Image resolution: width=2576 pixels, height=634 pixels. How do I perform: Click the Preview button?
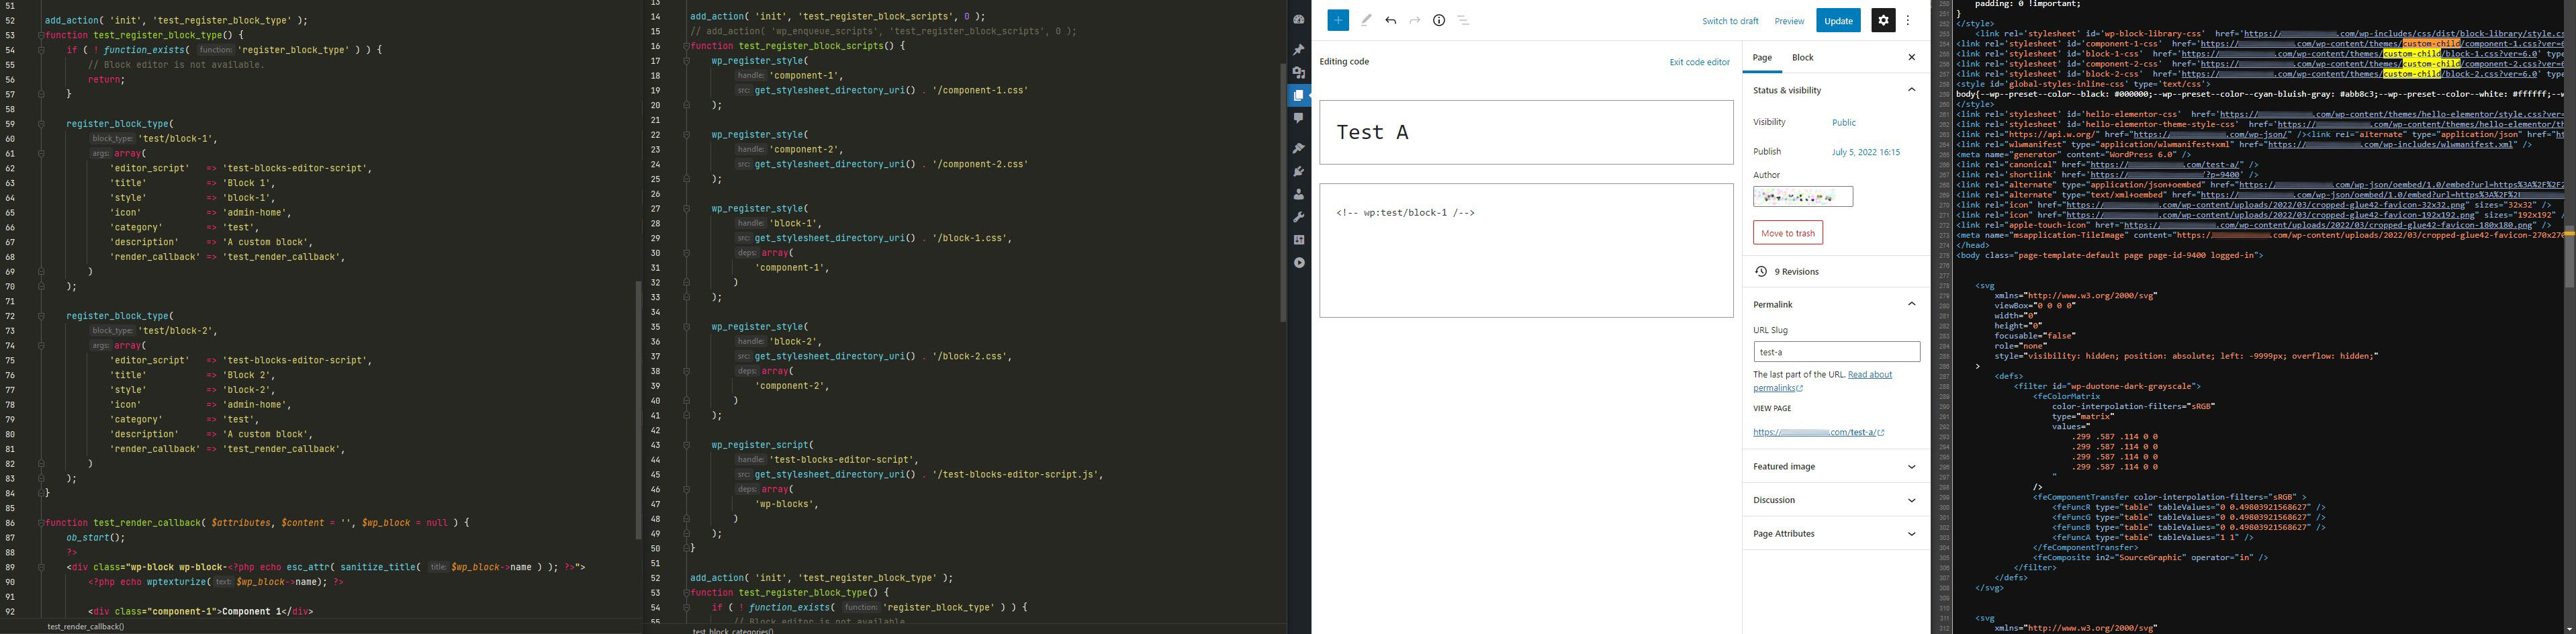pos(1789,21)
